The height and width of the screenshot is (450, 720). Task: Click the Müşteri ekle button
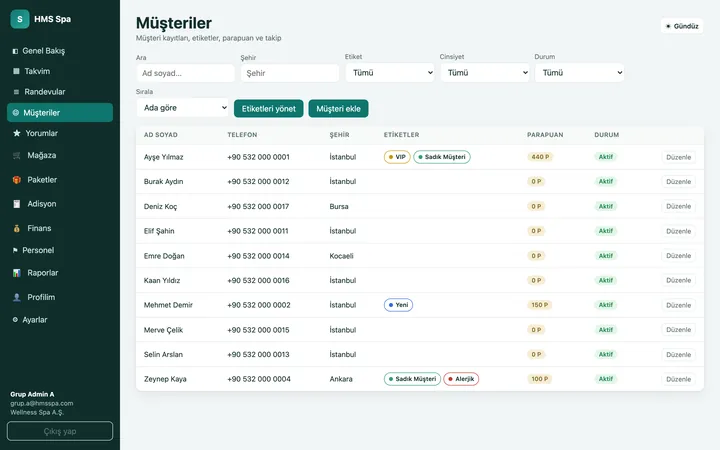pos(338,109)
